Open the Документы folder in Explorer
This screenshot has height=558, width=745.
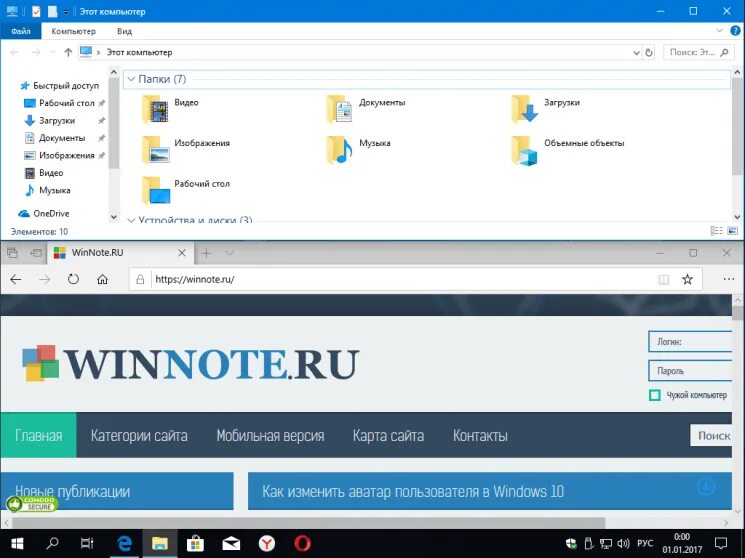click(x=366, y=109)
